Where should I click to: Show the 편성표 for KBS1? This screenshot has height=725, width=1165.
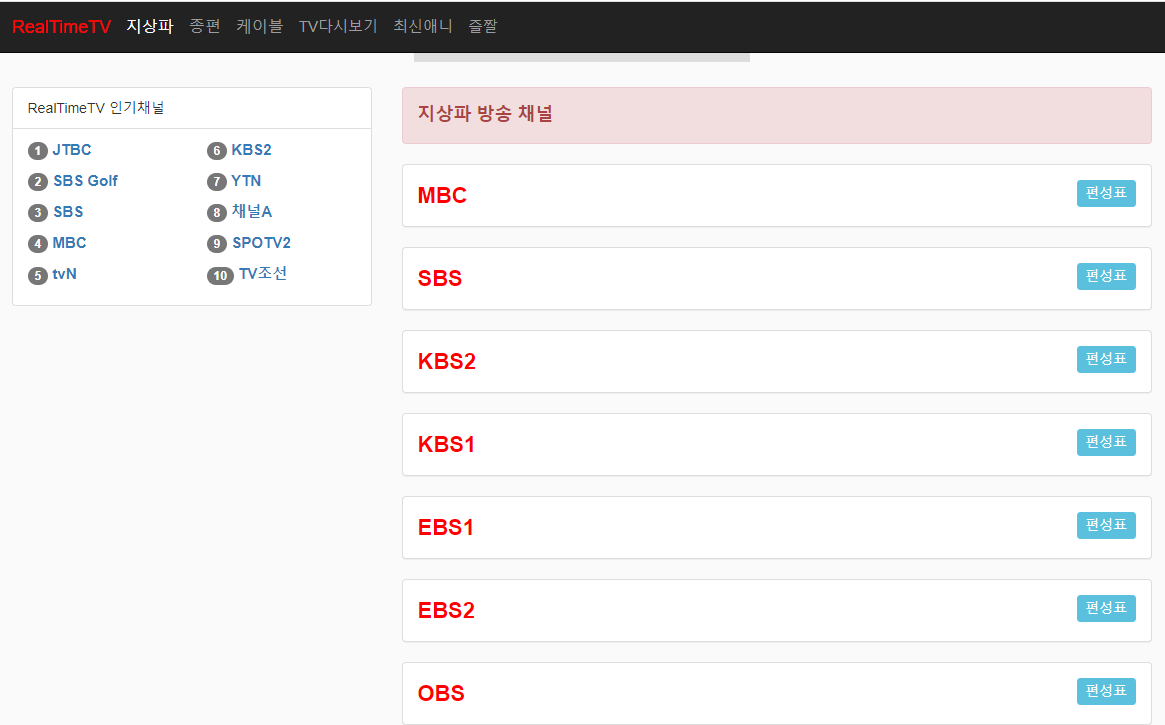[1106, 442]
